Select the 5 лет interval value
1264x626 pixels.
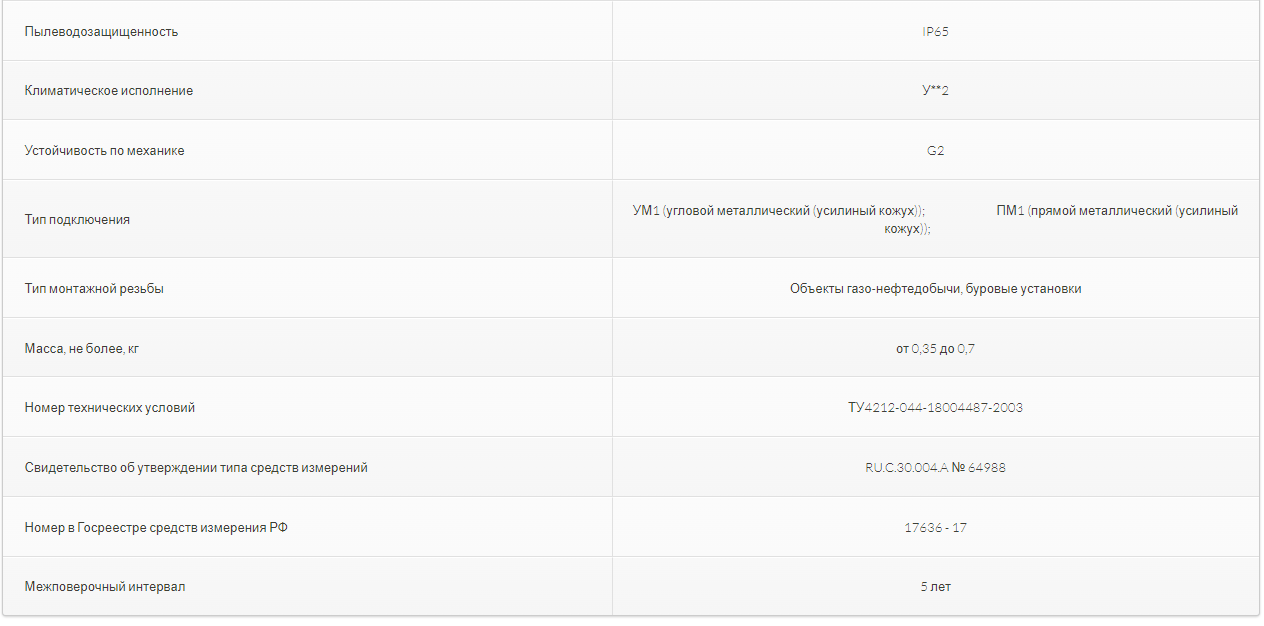pyautogui.click(x=935, y=587)
